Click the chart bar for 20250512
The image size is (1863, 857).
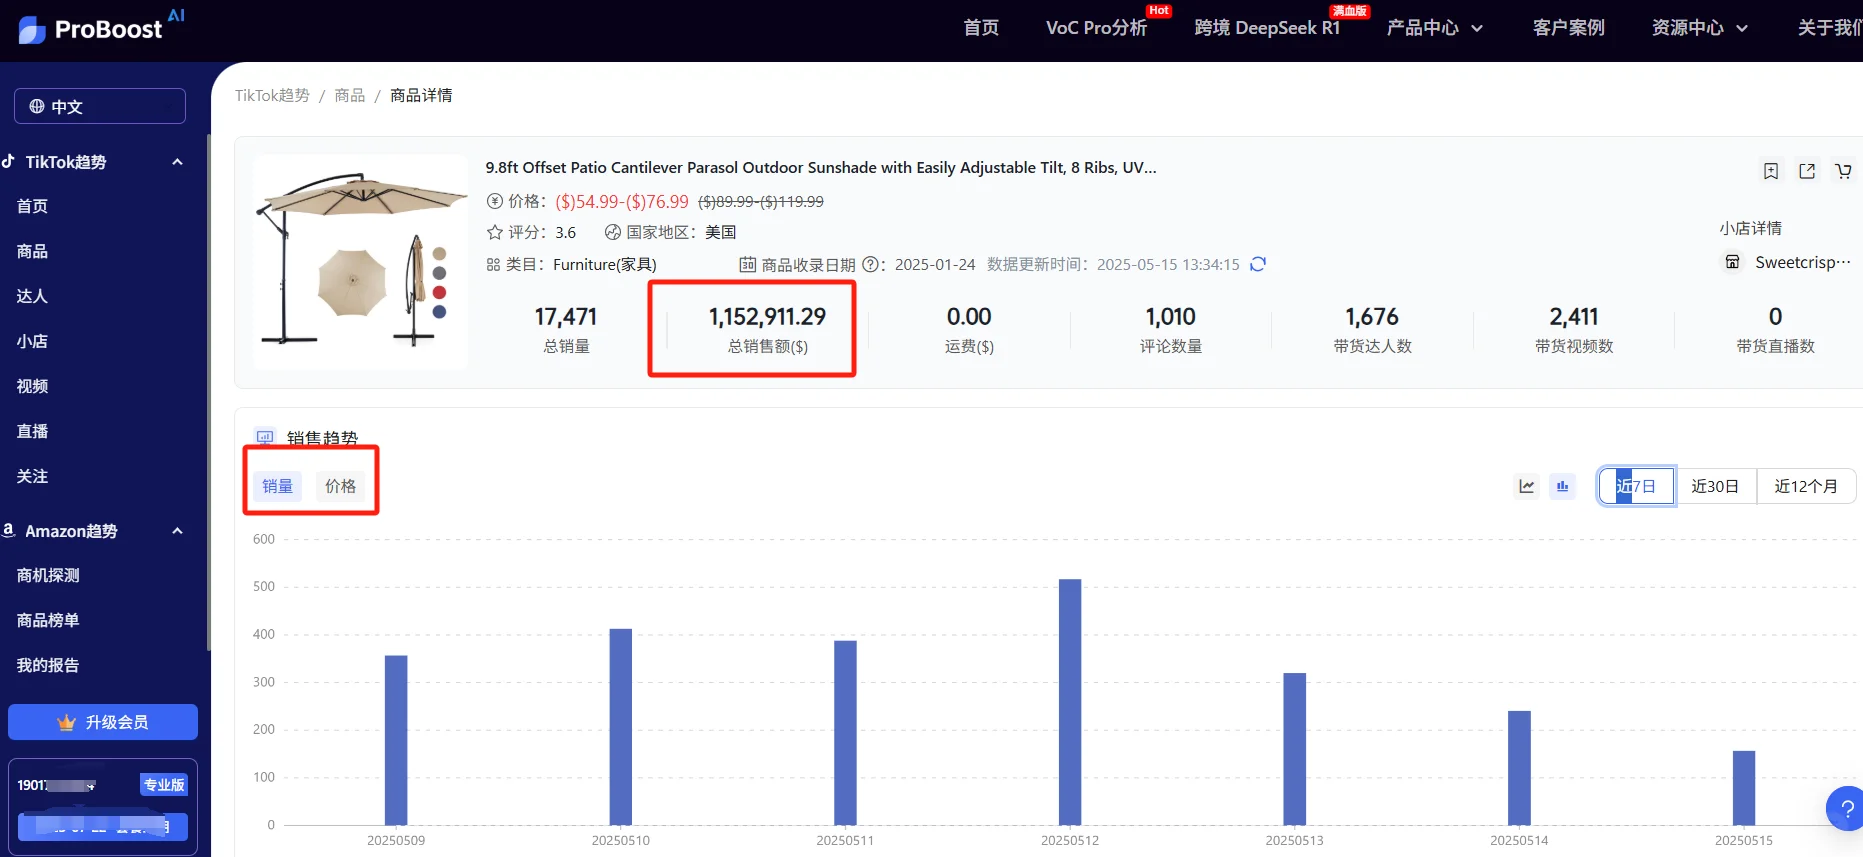point(1070,702)
